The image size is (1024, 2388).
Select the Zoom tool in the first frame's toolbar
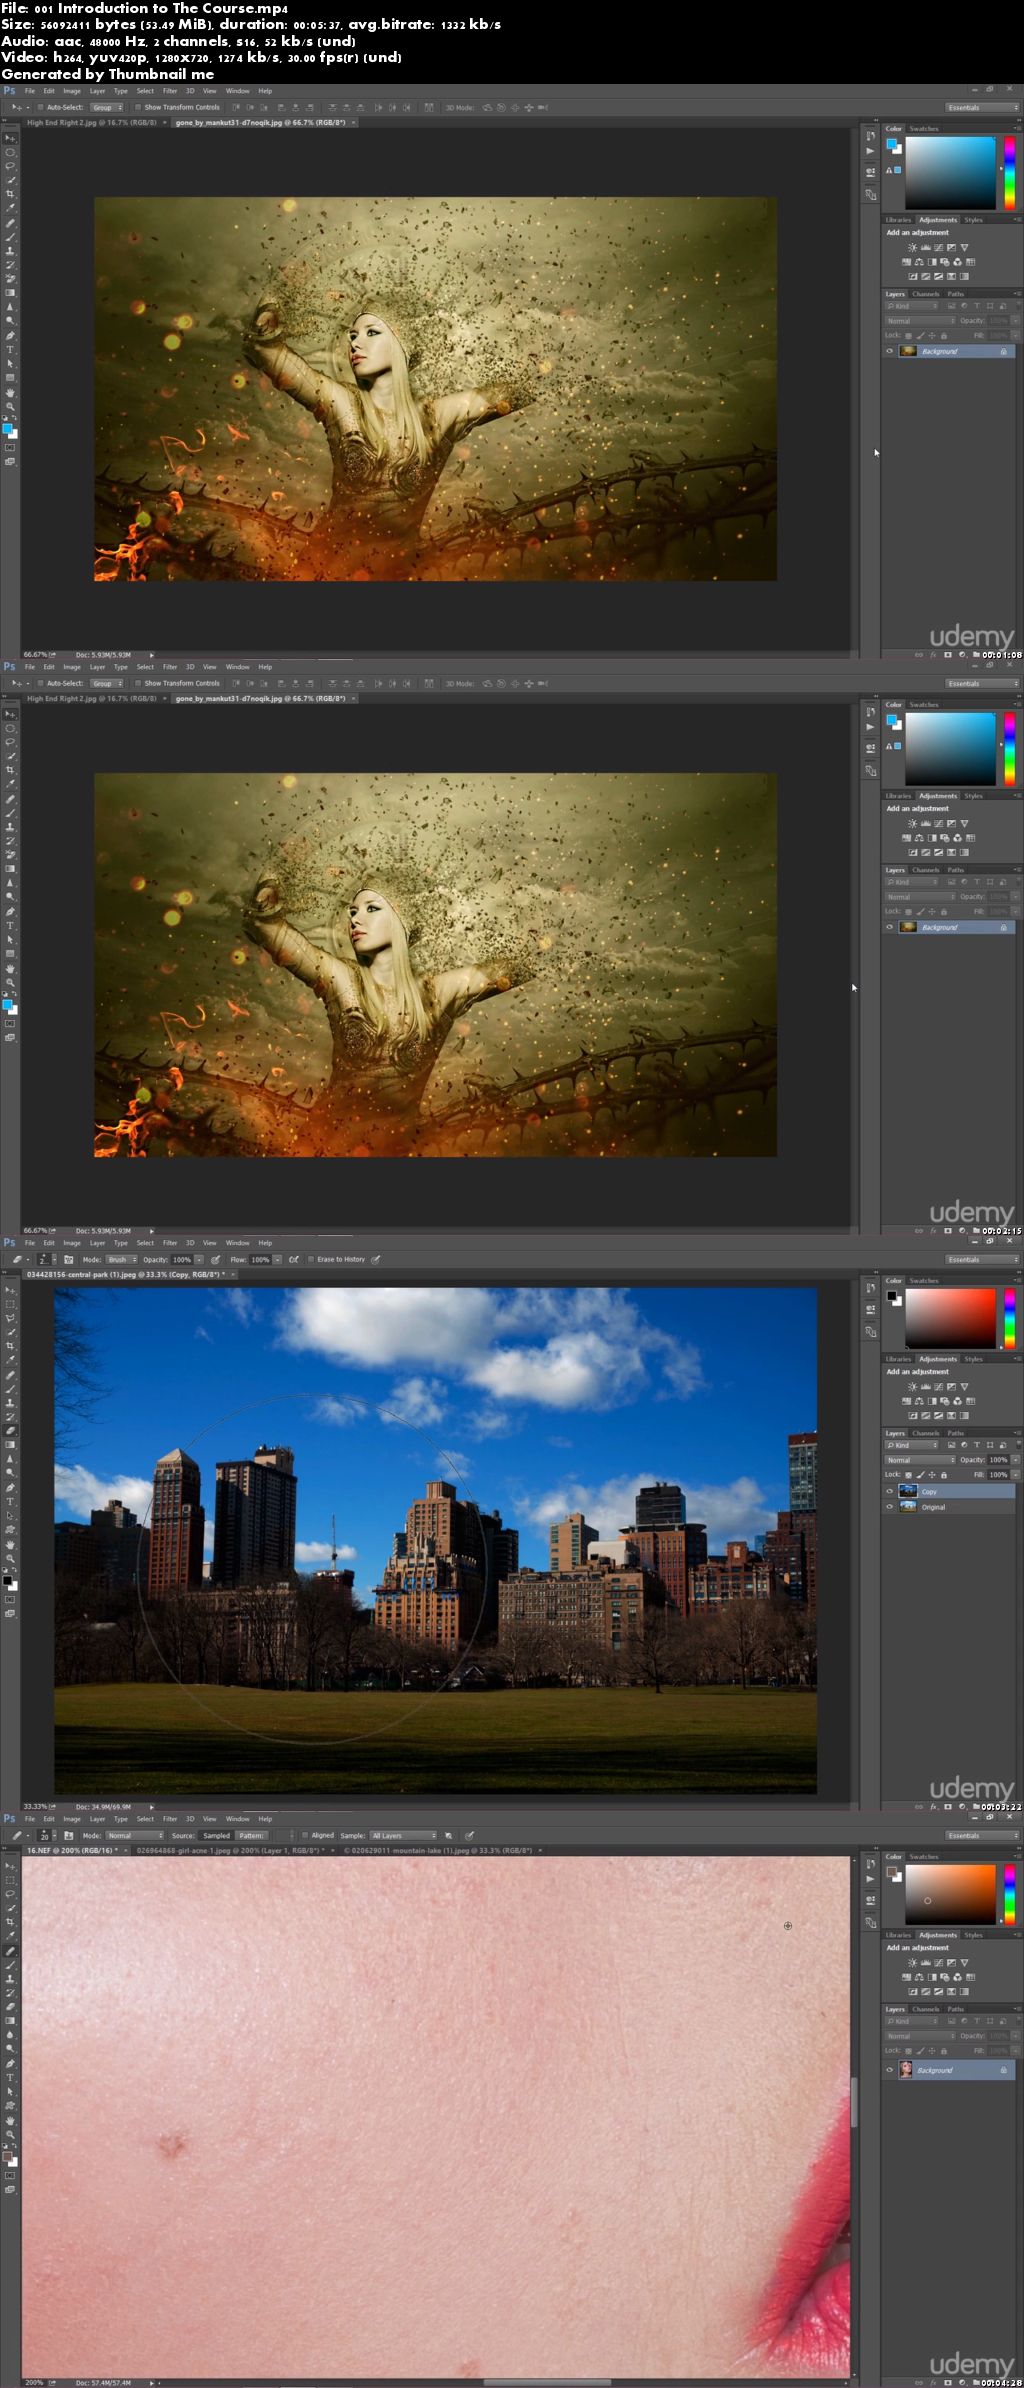11,407
